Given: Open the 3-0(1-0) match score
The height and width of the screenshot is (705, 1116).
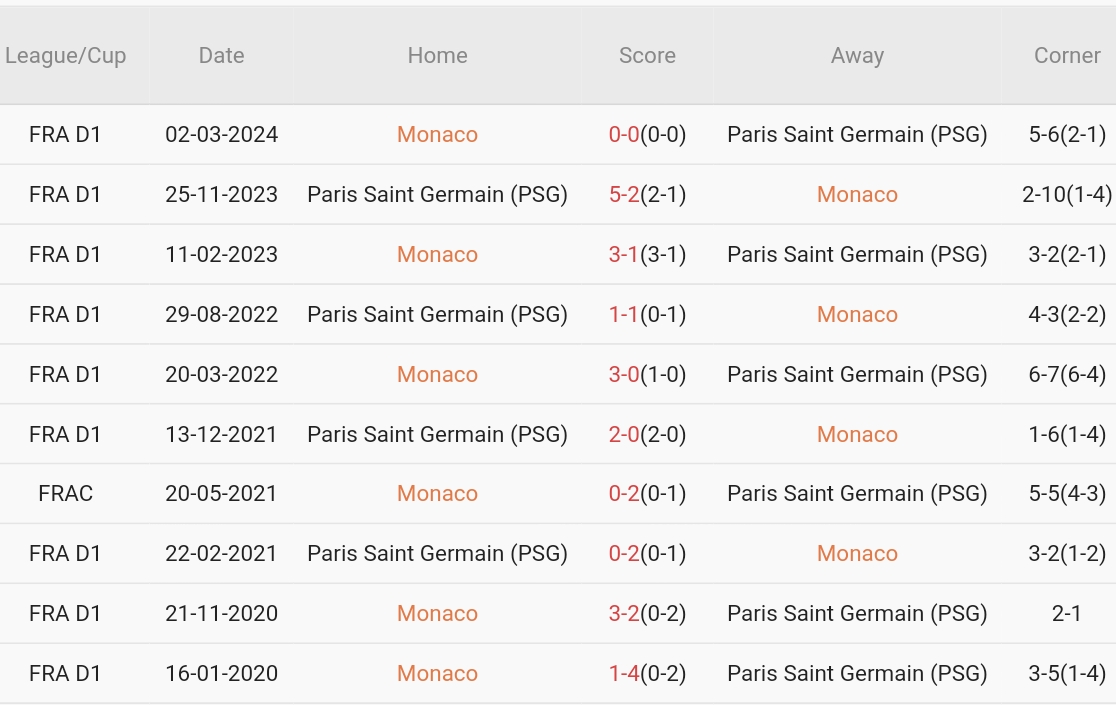Looking at the screenshot, I should [647, 374].
